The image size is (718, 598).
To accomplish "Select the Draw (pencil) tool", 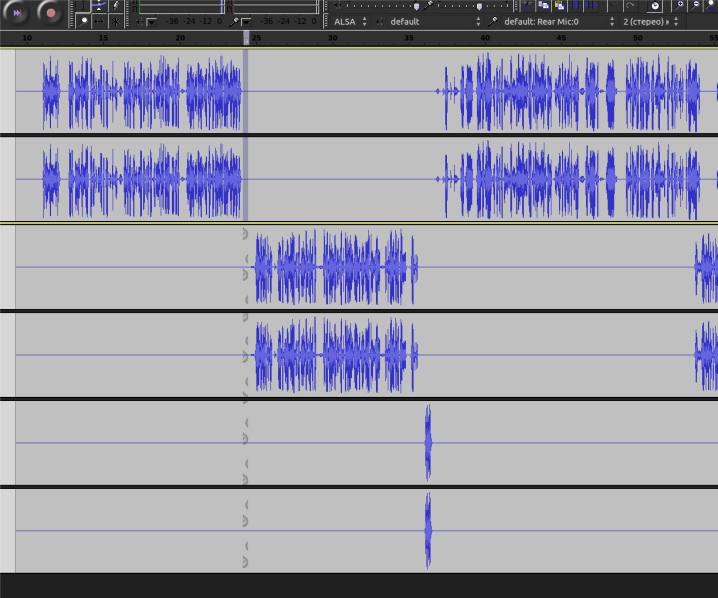I will coord(115,6).
